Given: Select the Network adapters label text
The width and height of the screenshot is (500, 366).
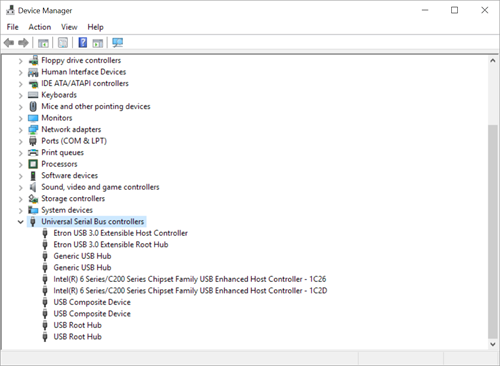Looking at the screenshot, I should pos(71,129).
